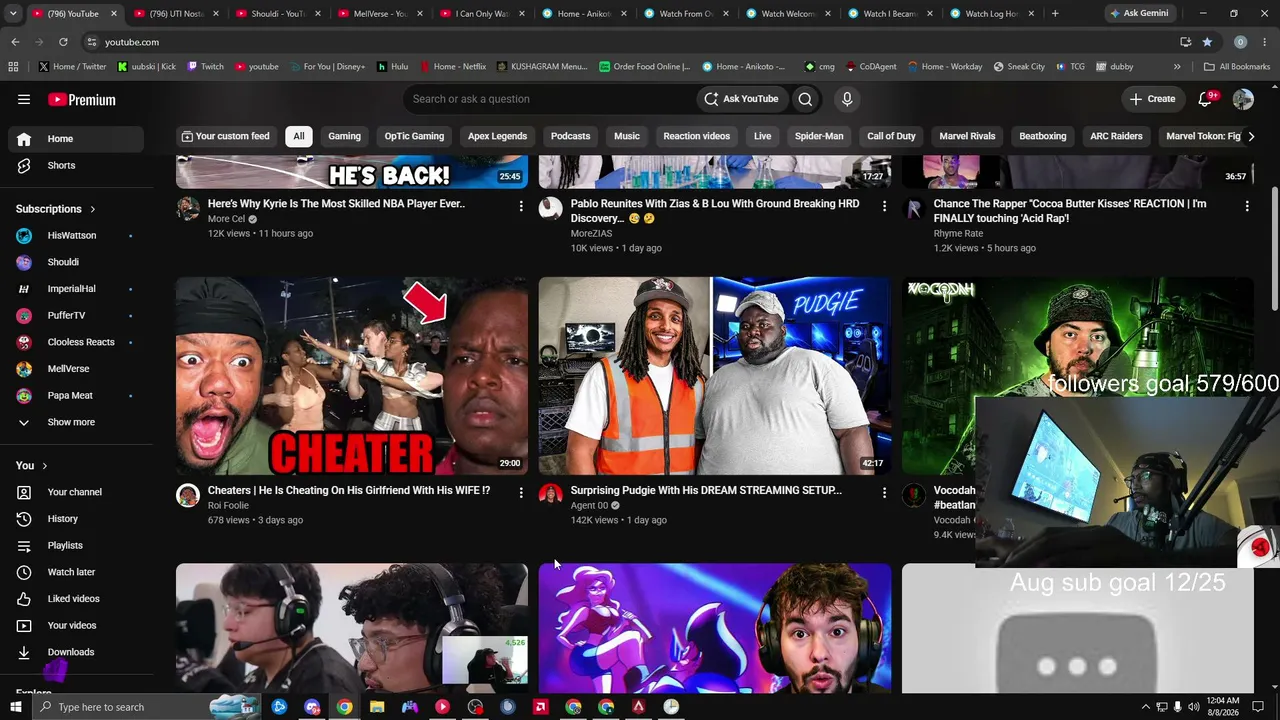1280x720 pixels.
Task: Click the Create button
Action: (1152, 99)
